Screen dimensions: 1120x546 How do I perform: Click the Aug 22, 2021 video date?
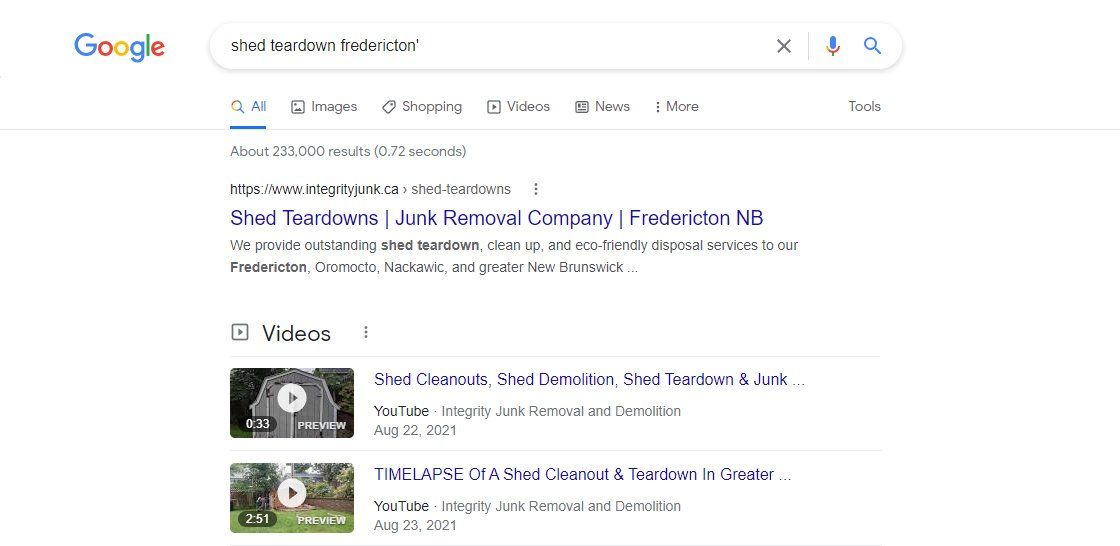tap(415, 430)
